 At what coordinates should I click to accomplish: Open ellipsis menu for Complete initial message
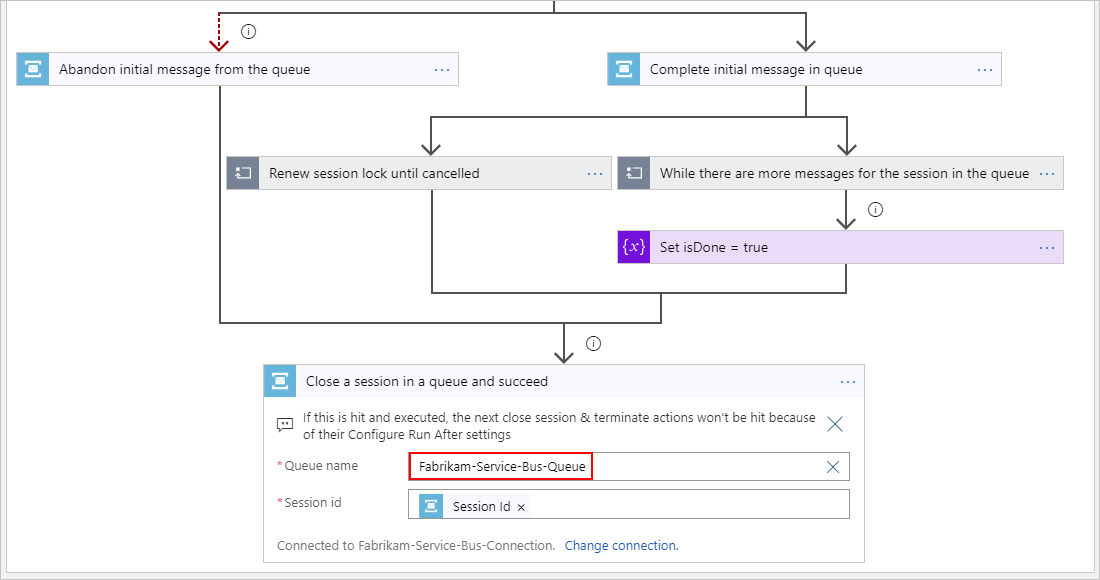[x=985, y=69]
